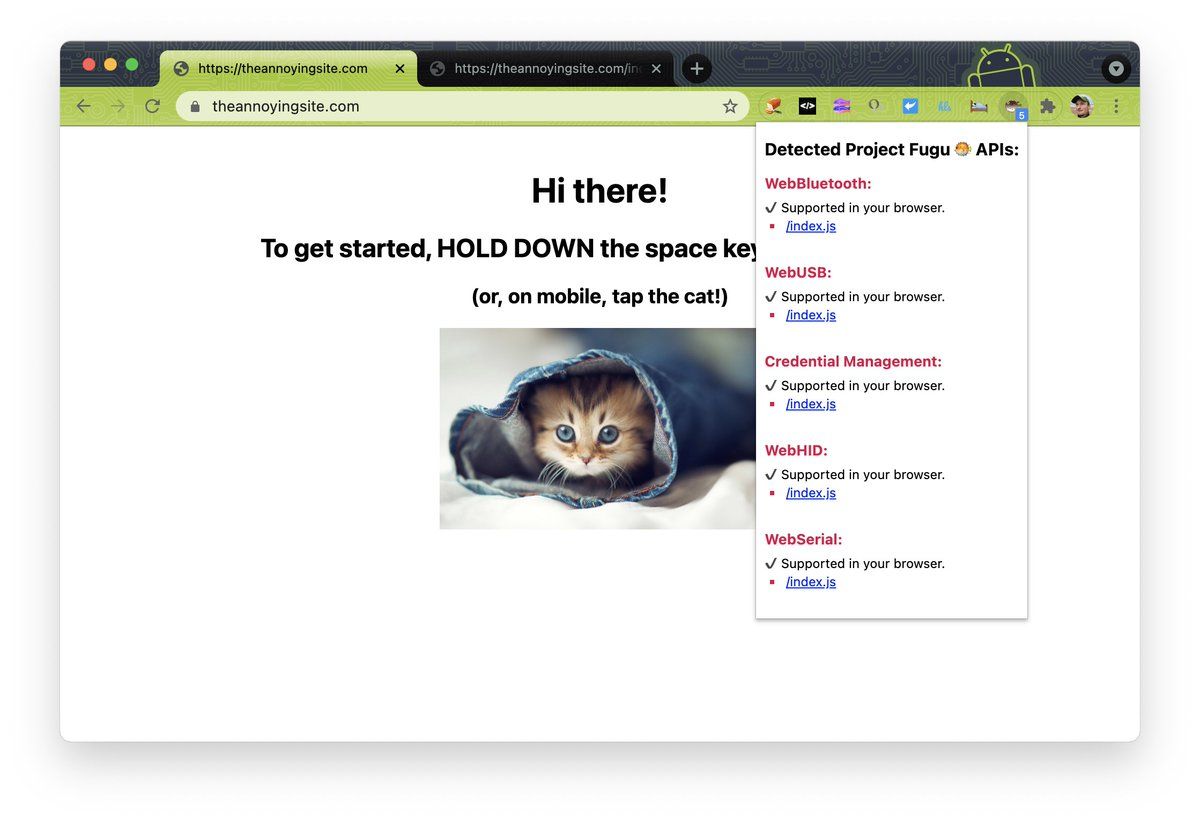Viewport: 1200px width, 821px height.
Task: Select the fox-shaped extension icon
Action: coord(772,105)
